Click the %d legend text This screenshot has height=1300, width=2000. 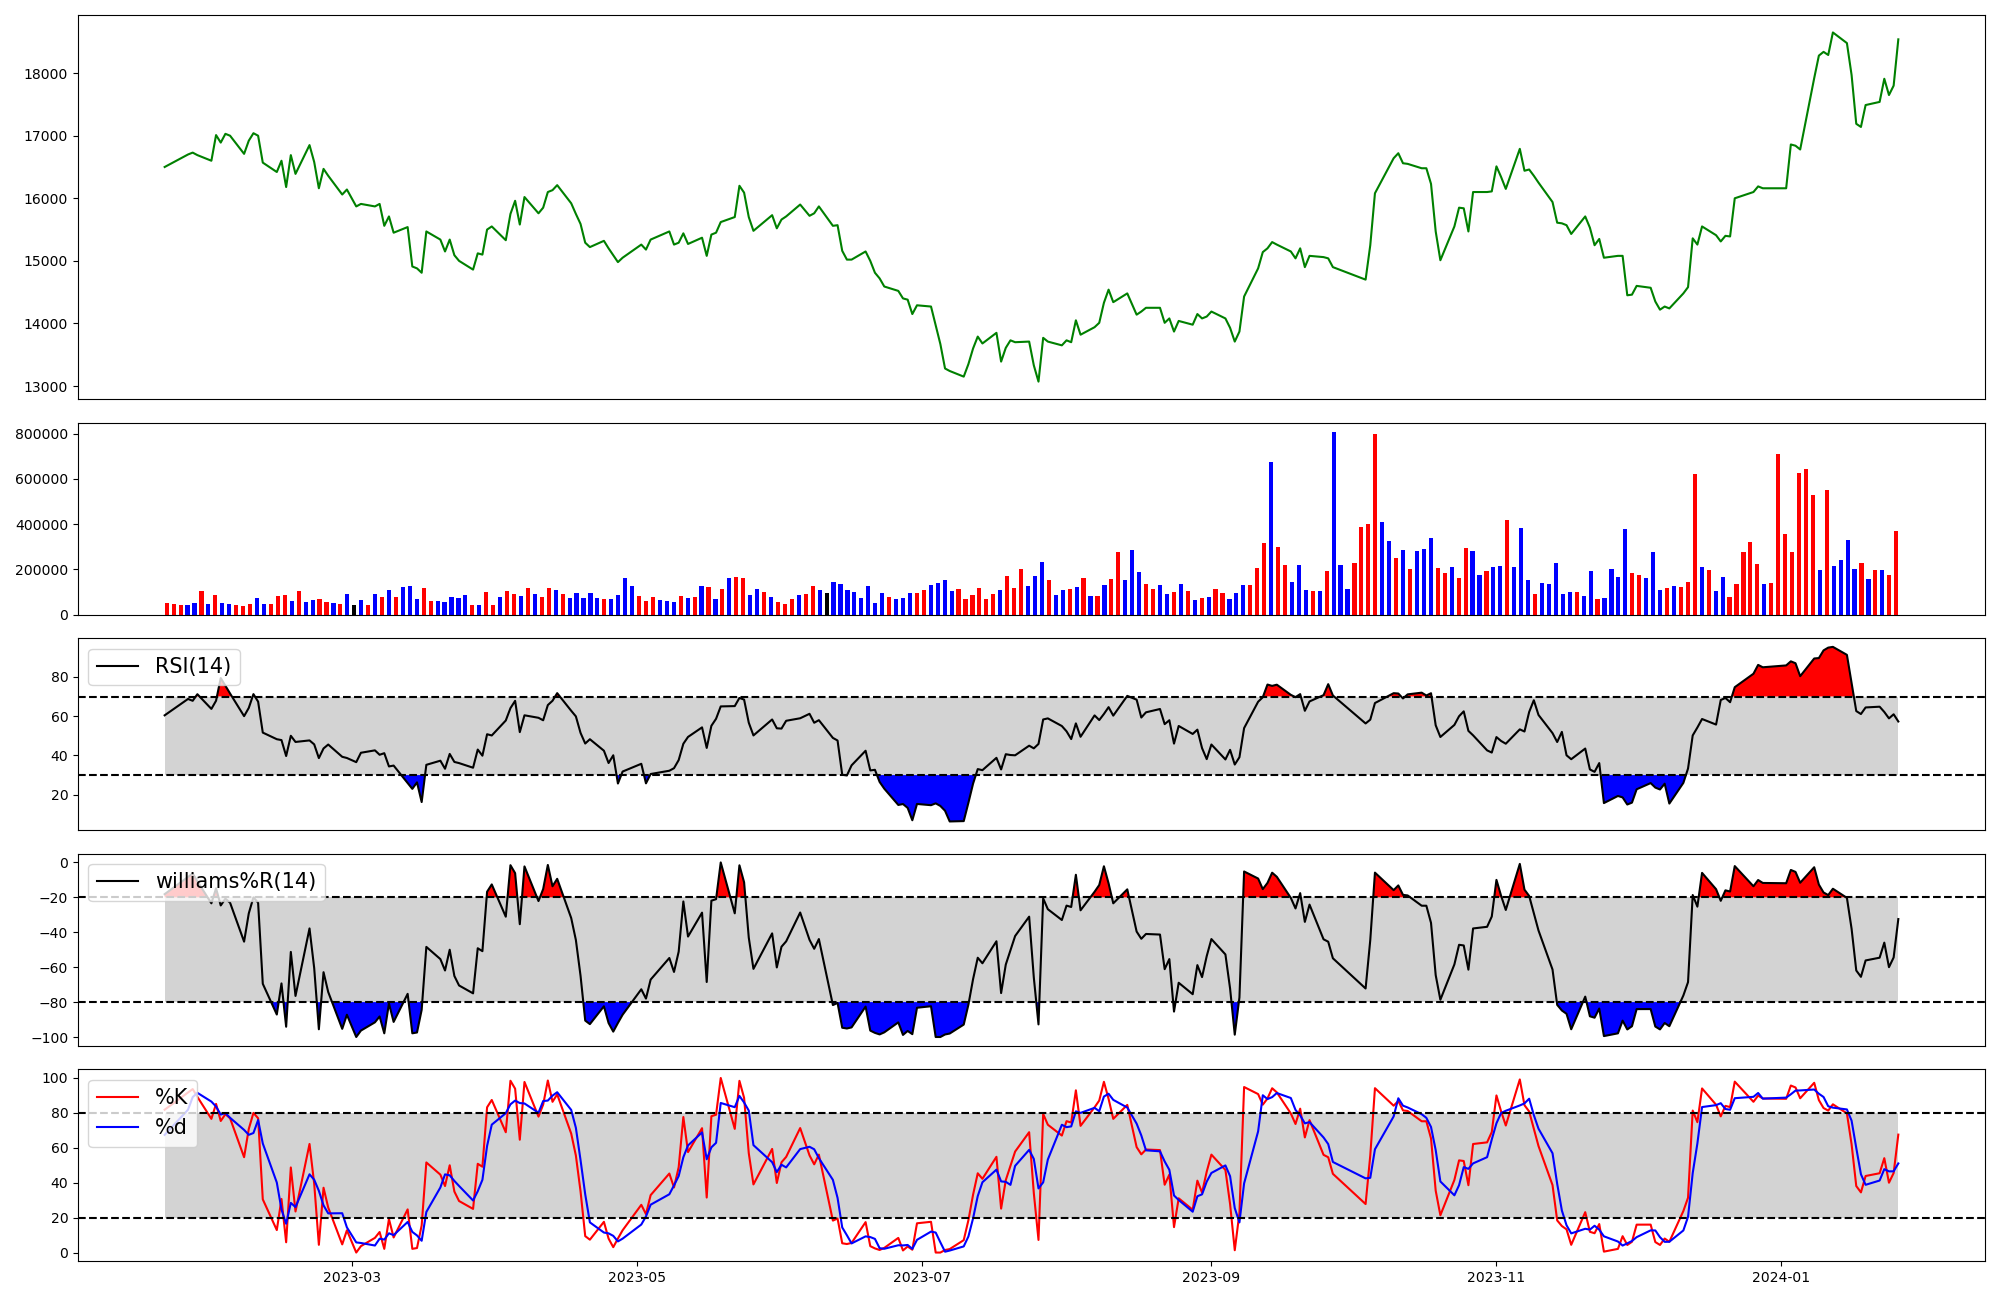tap(170, 1127)
